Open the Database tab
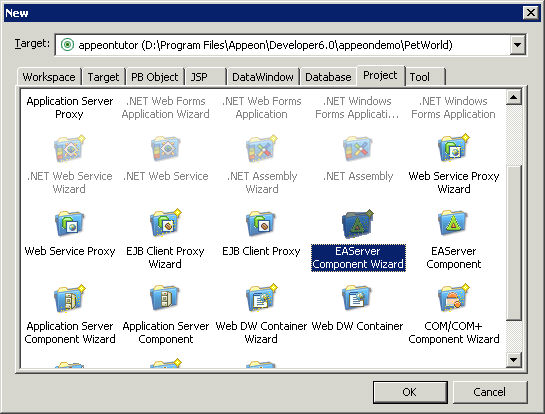Image resolution: width=545 pixels, height=414 pixels. [x=328, y=77]
